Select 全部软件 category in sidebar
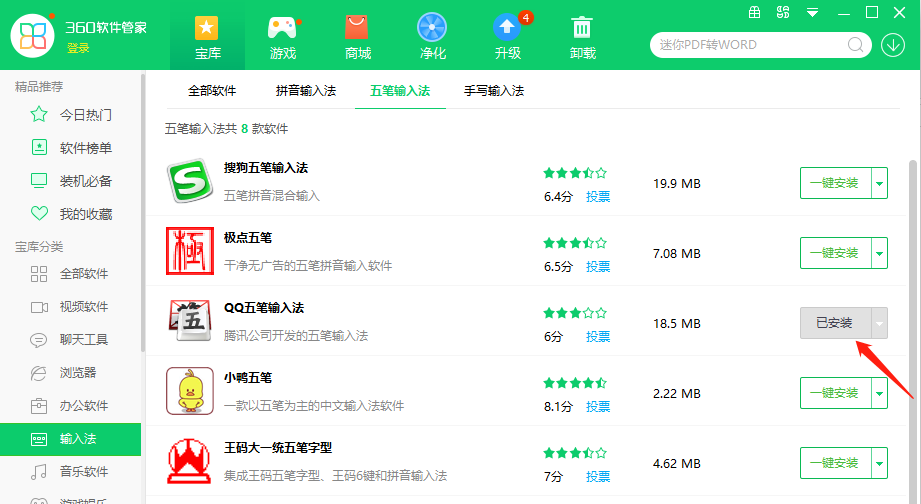921x504 pixels. coord(70,274)
